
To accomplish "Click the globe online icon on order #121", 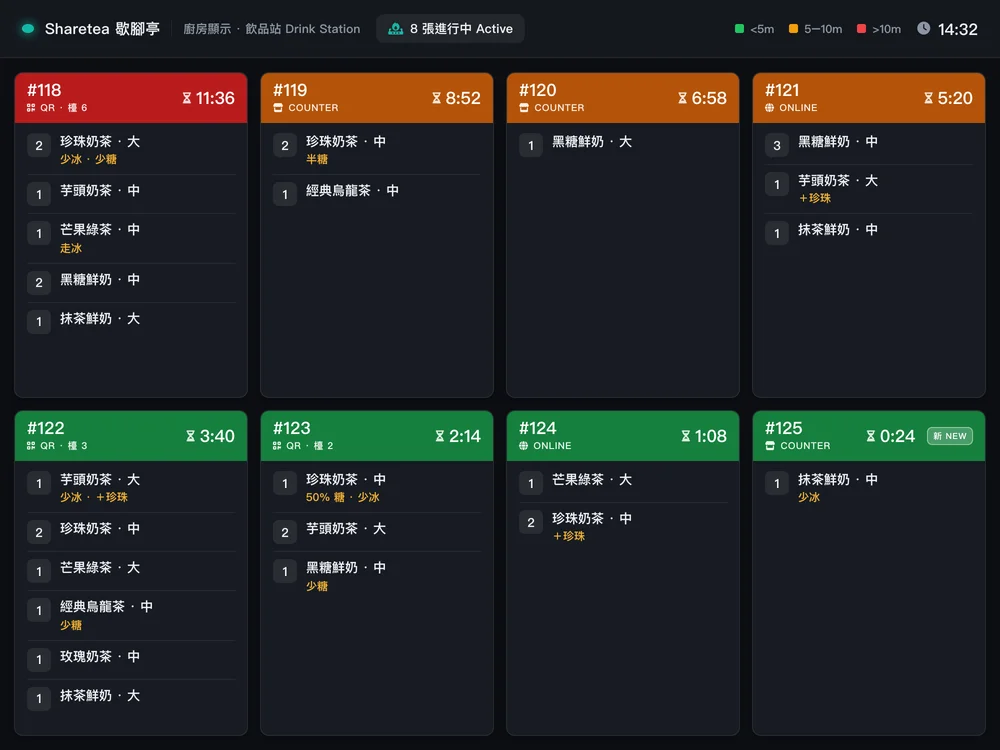I will tap(769, 108).
